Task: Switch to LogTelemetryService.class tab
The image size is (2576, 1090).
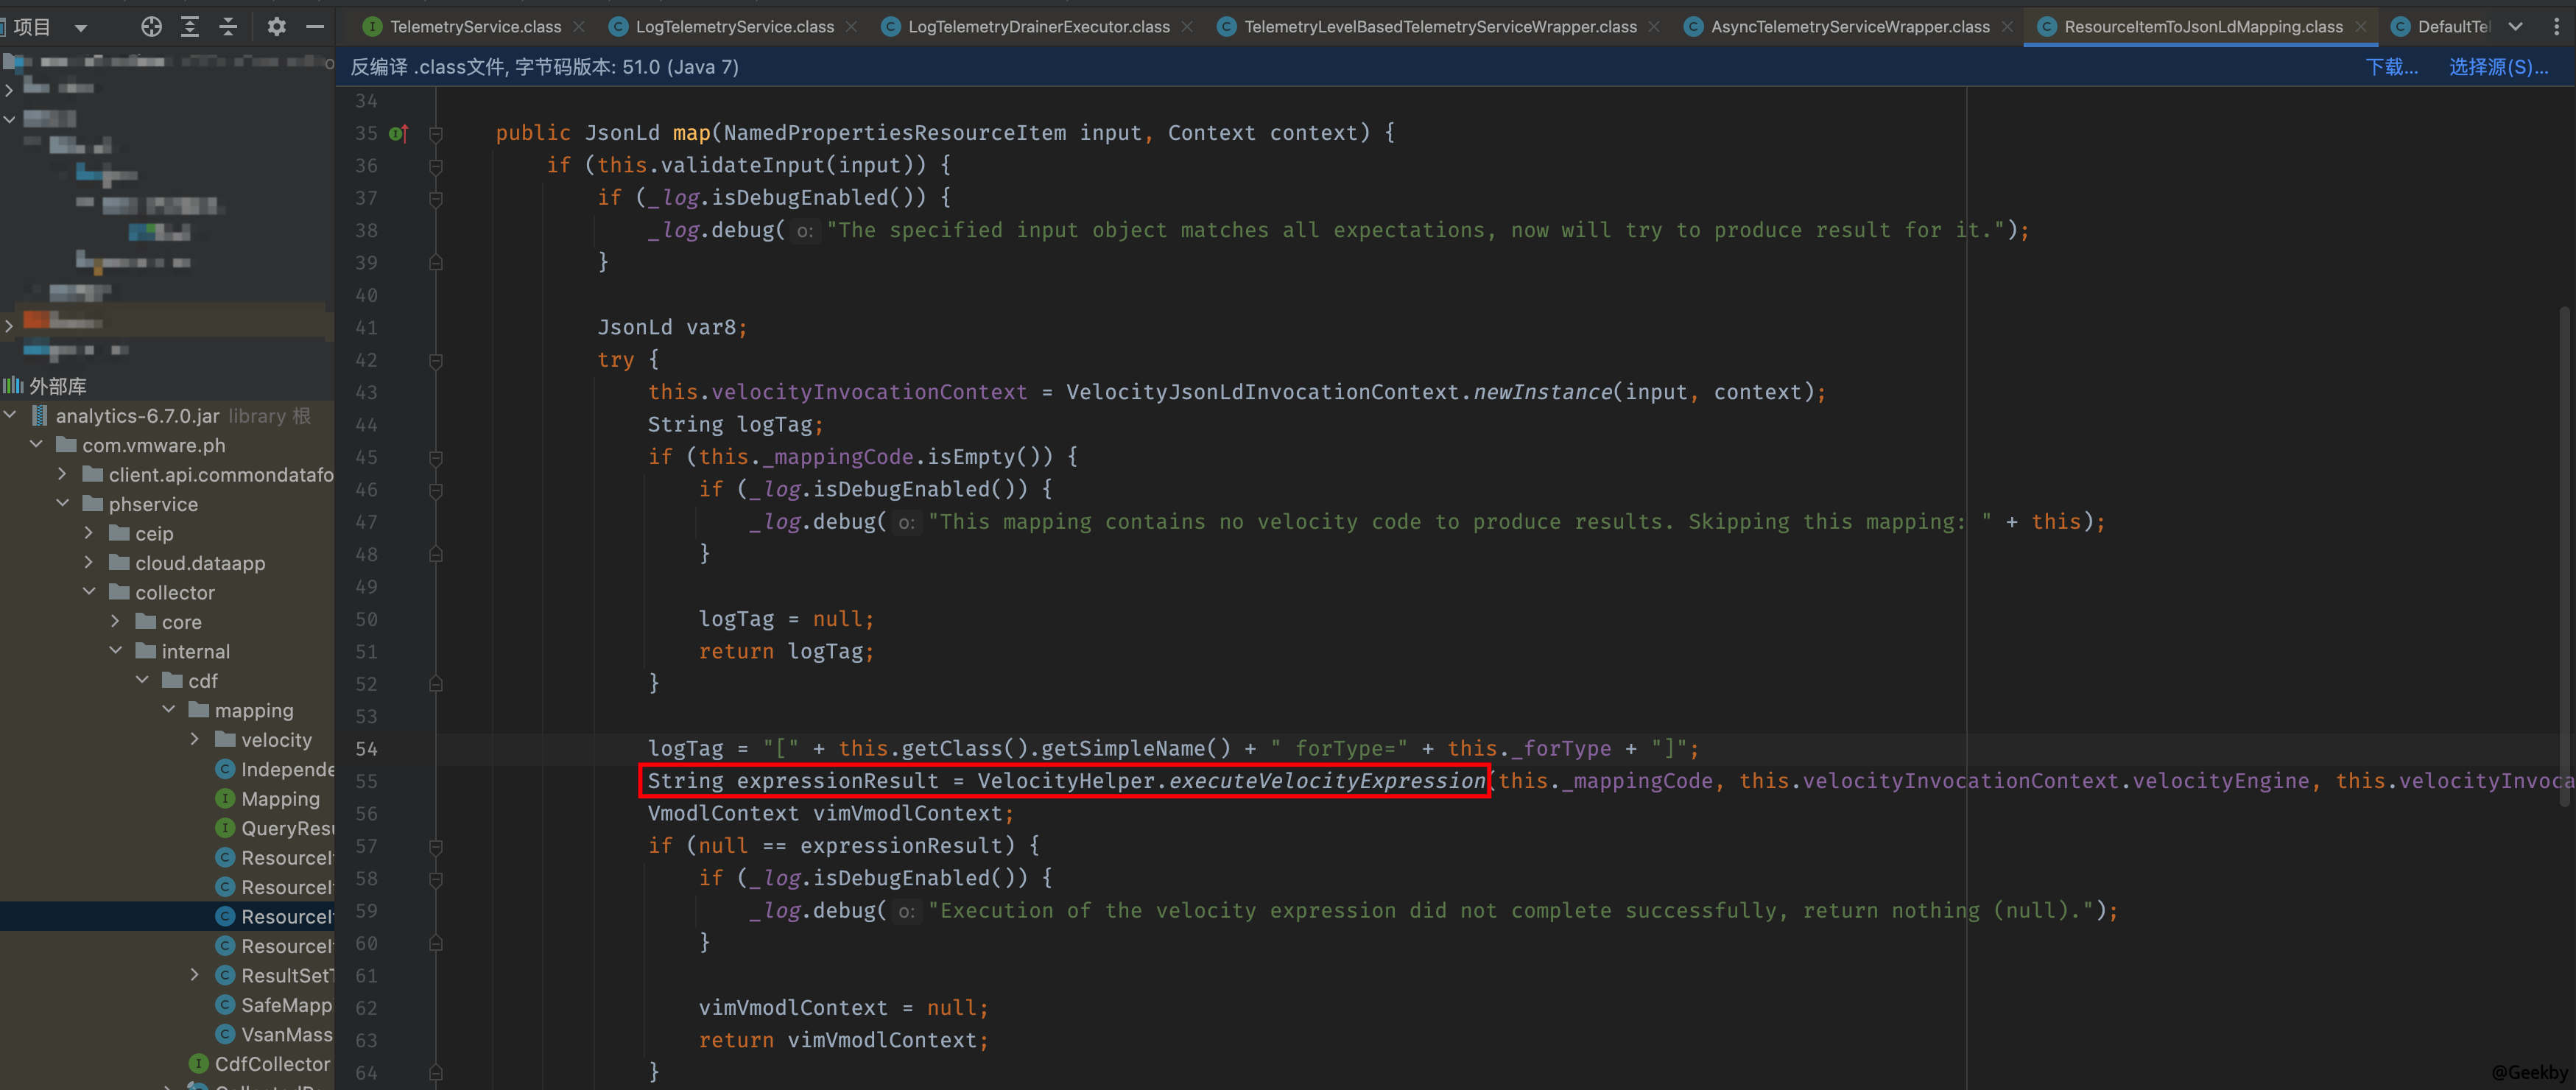Action: pos(734,27)
